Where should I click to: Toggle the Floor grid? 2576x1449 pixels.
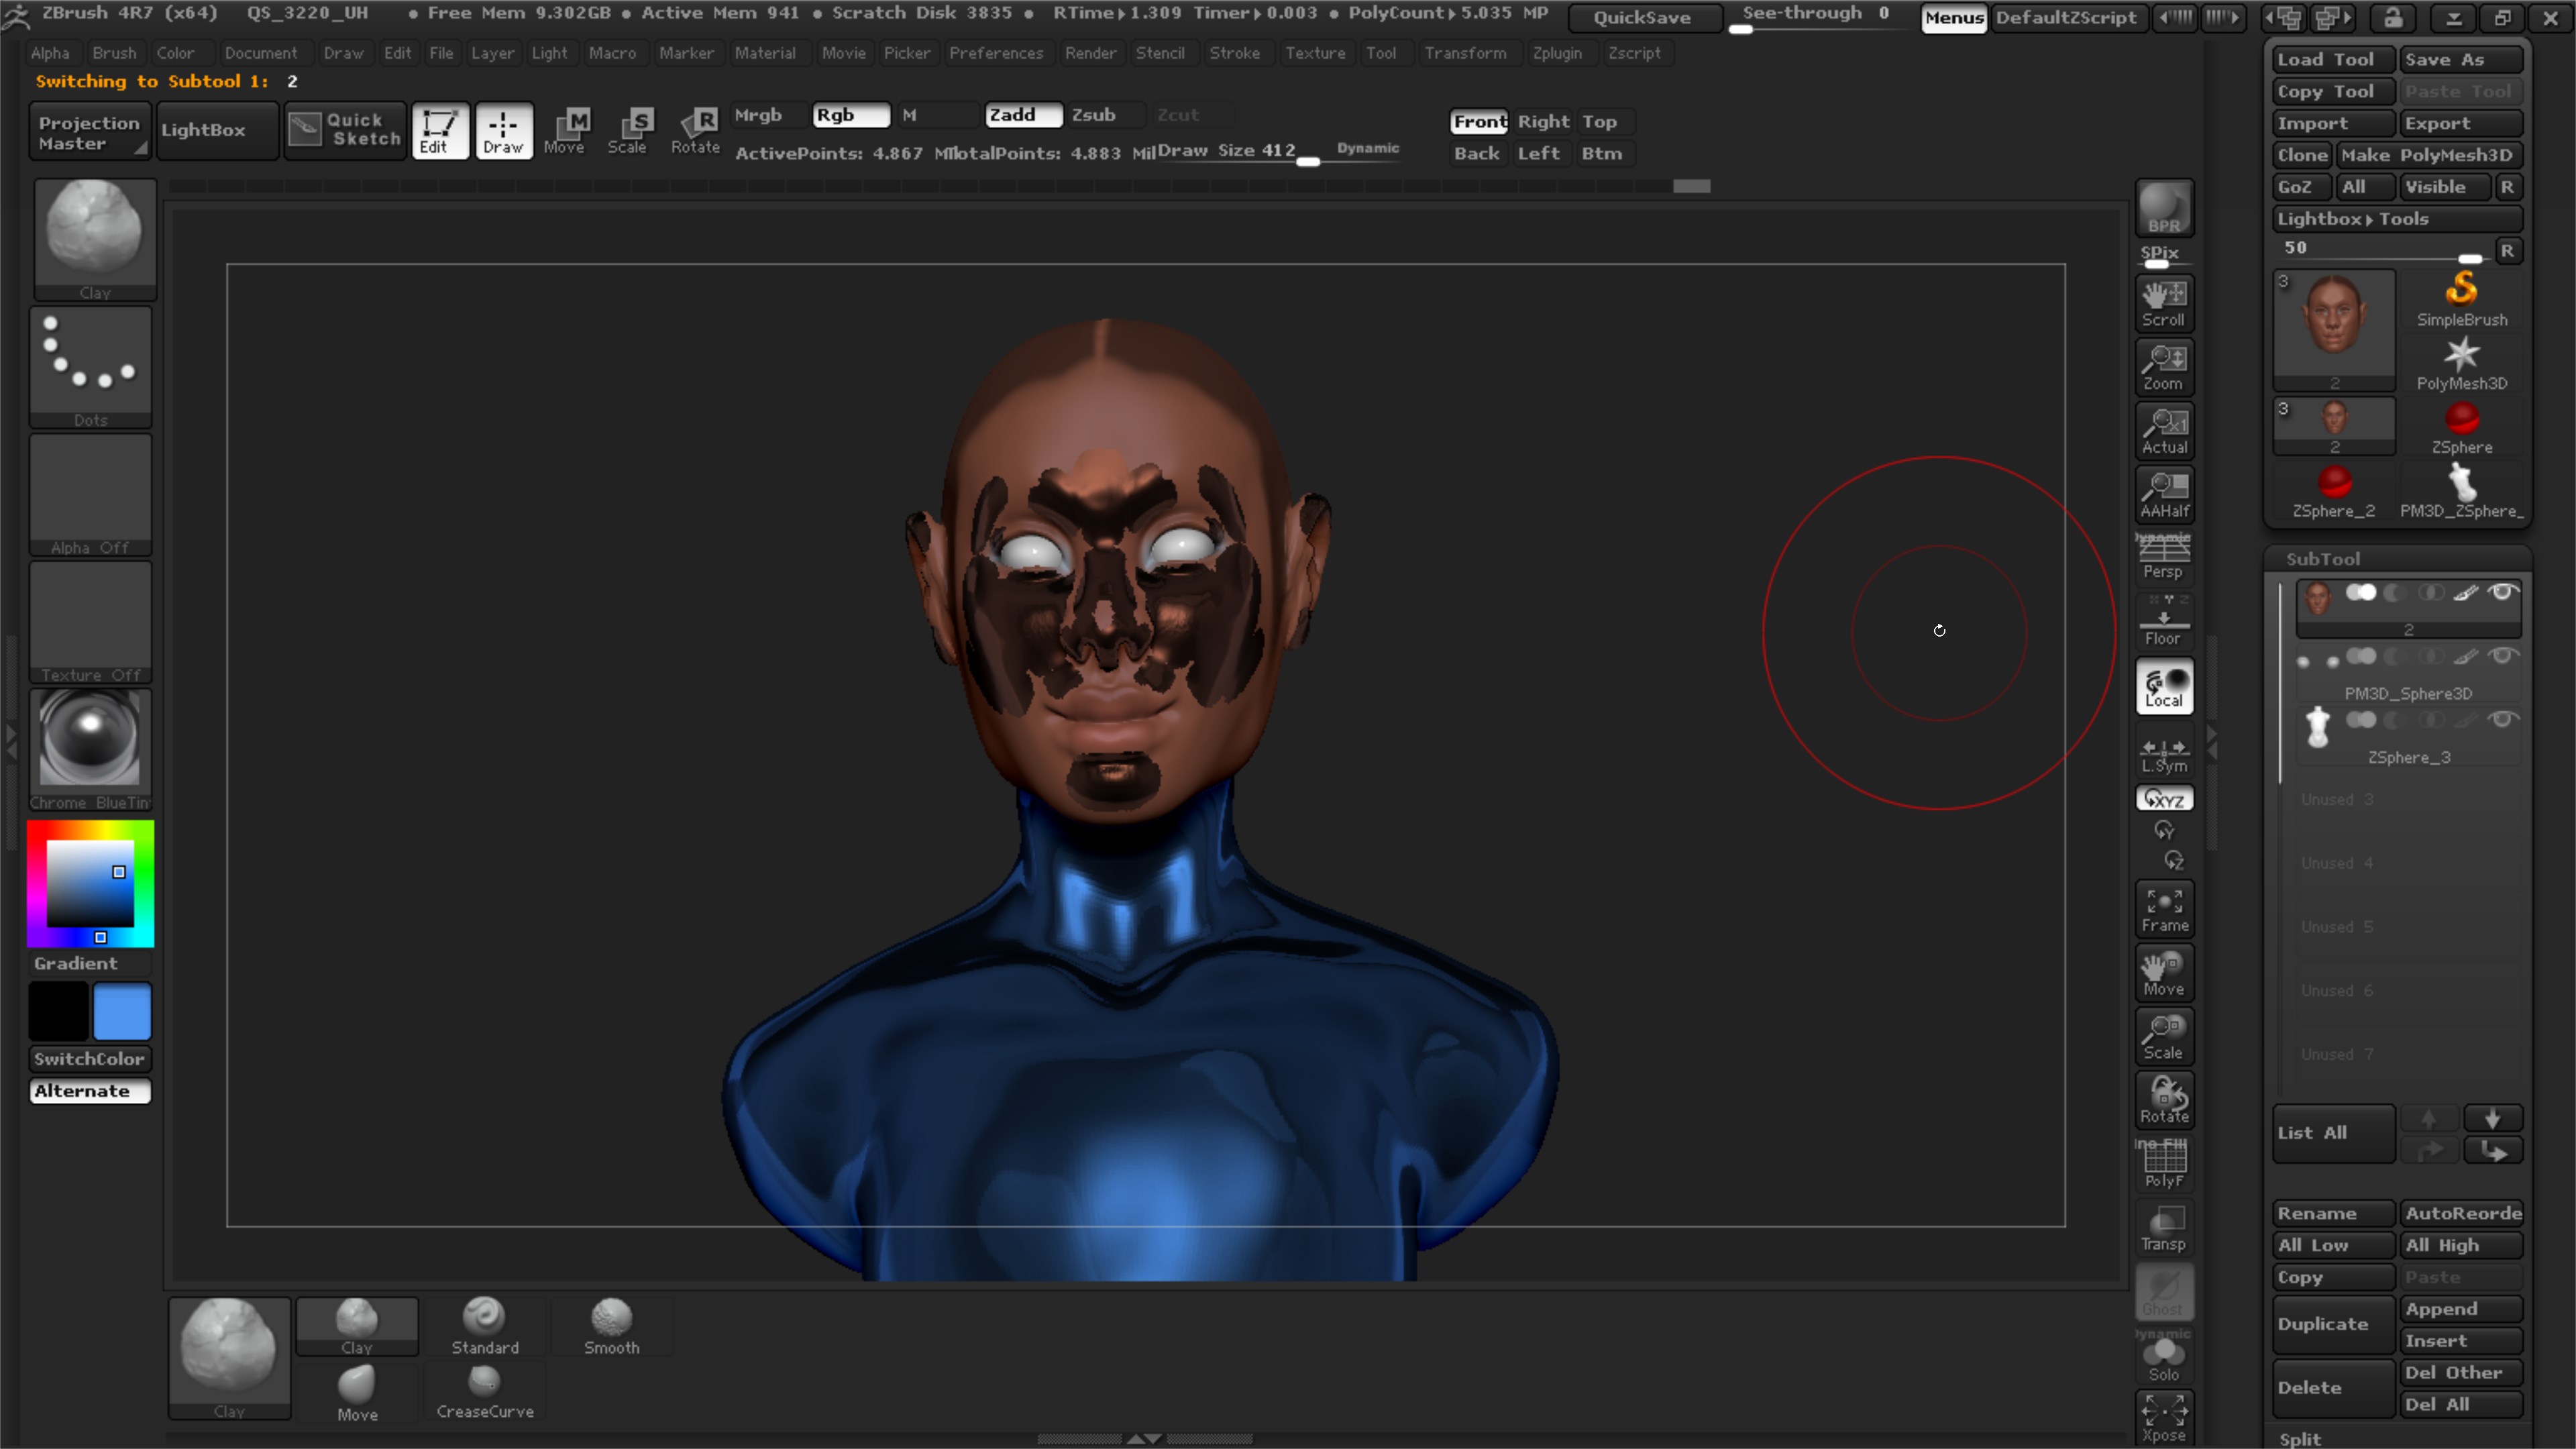pyautogui.click(x=2164, y=621)
